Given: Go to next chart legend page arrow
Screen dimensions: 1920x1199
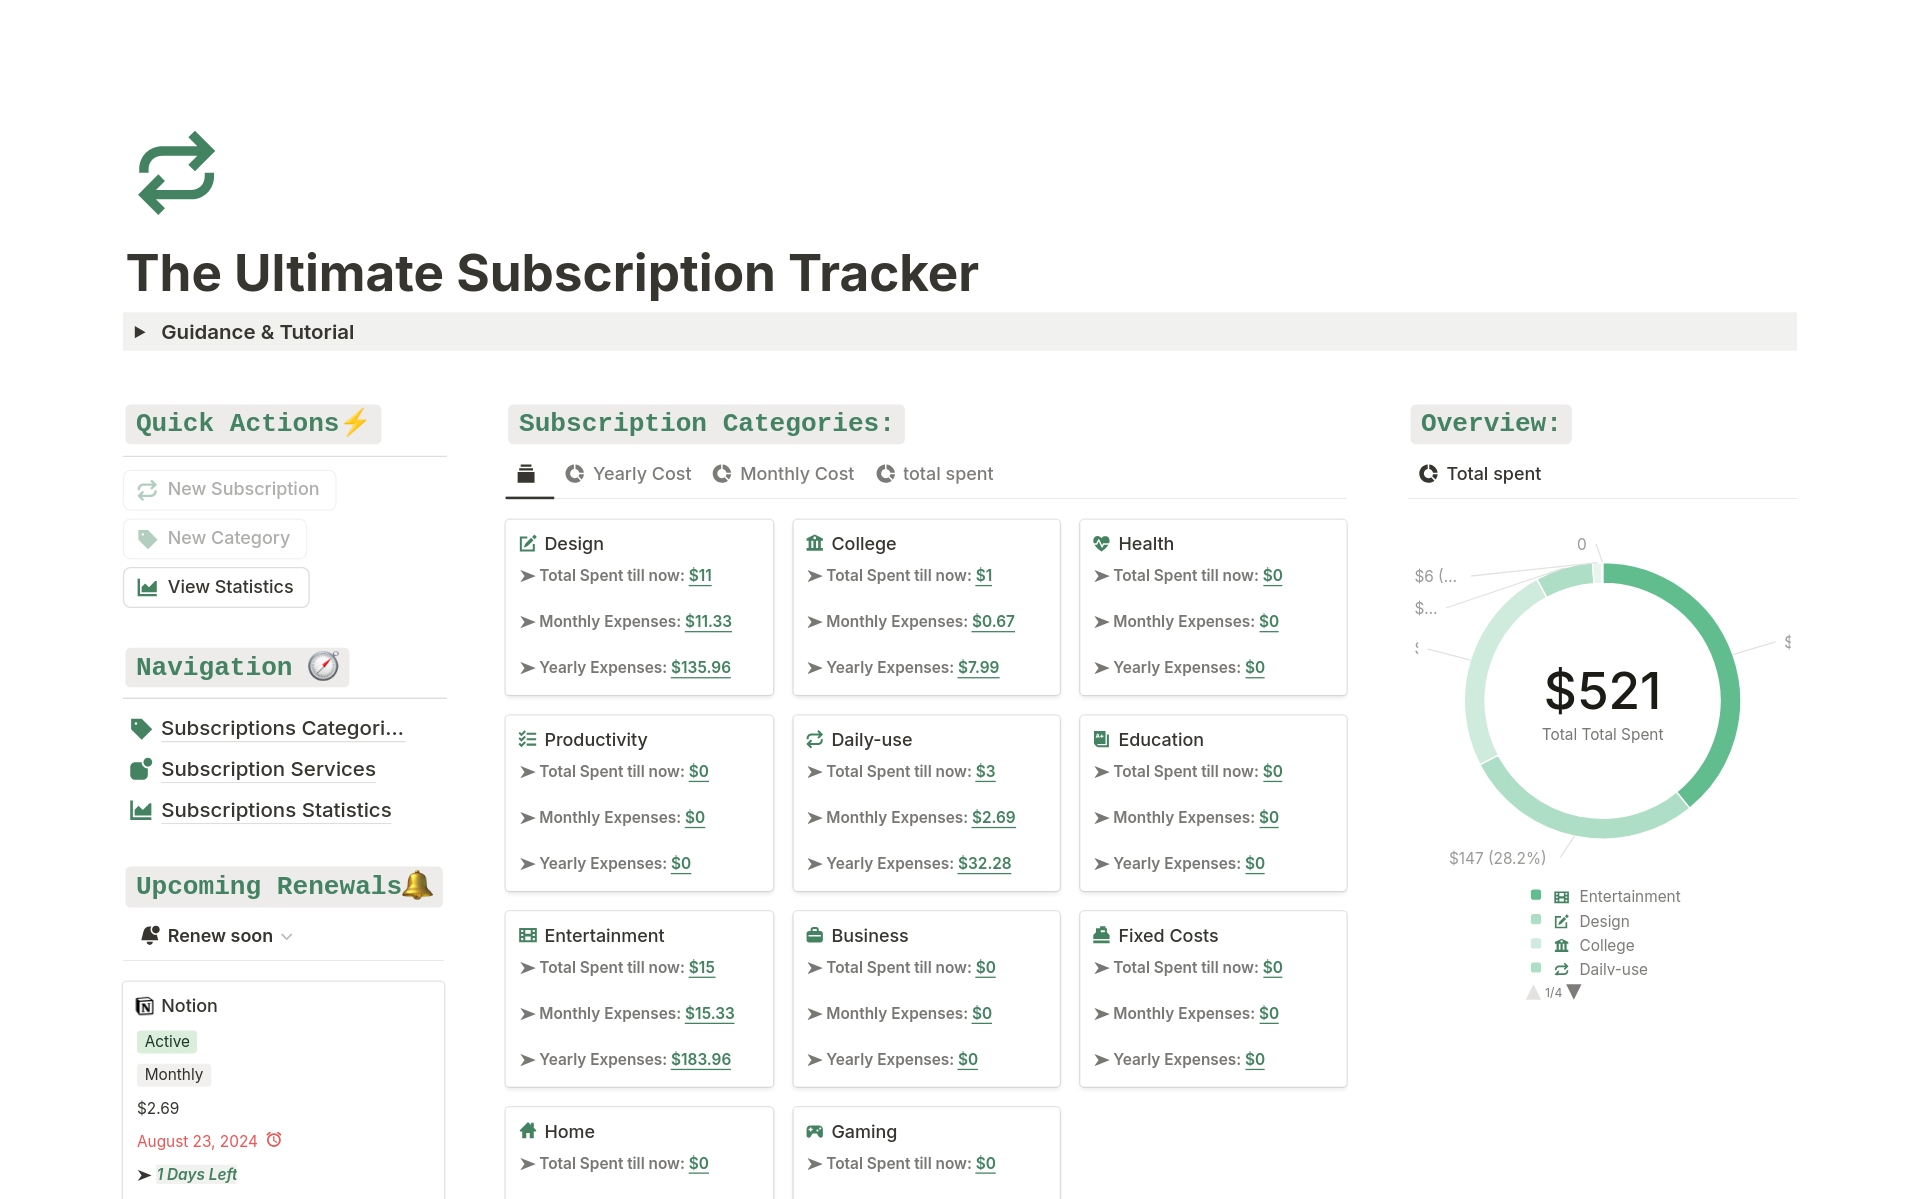Looking at the screenshot, I should [1575, 992].
